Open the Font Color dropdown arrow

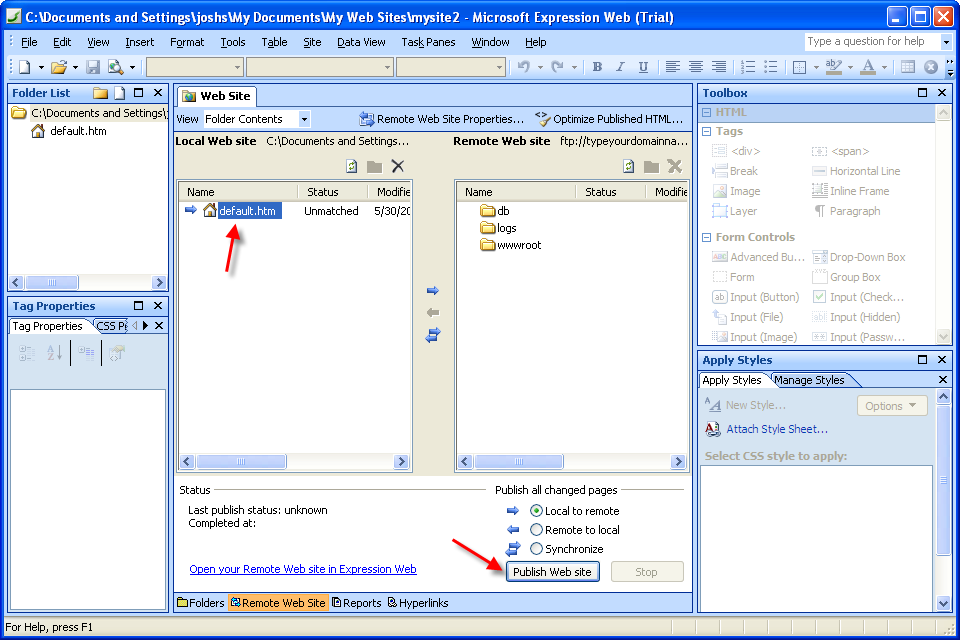pyautogui.click(x=884, y=67)
